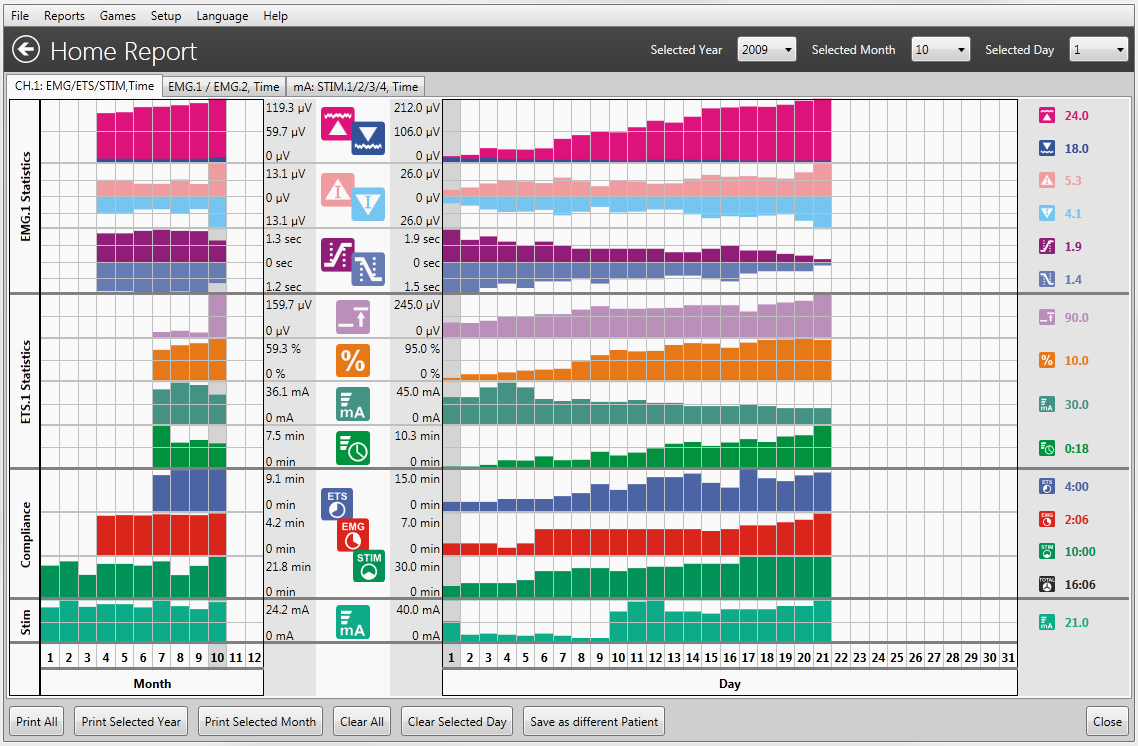The image size is (1138, 746).
Task: Click the blue EMG rest average icon showing 18.0
Action: [x=1048, y=148]
